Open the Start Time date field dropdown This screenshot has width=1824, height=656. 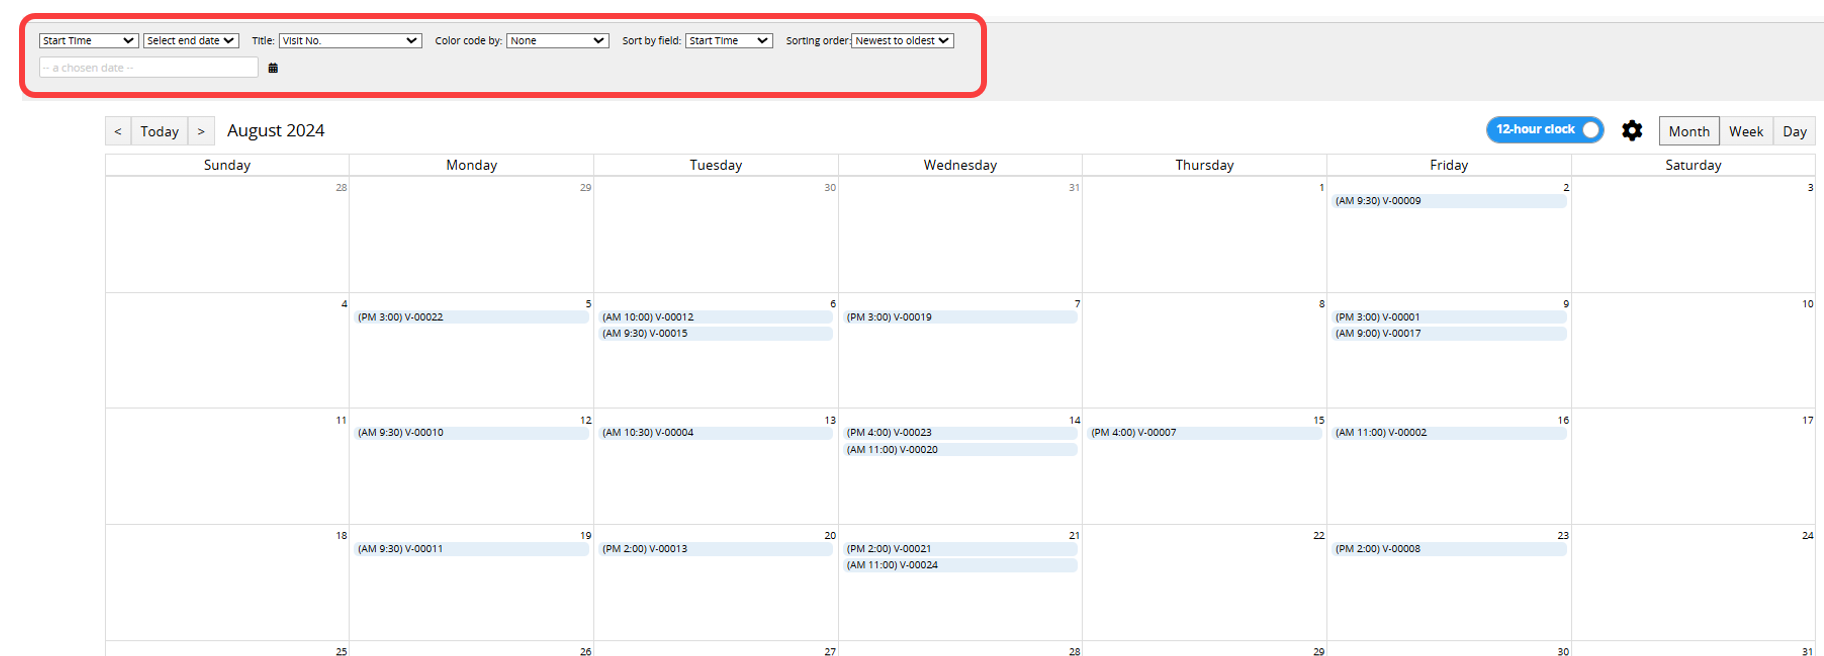pos(88,41)
